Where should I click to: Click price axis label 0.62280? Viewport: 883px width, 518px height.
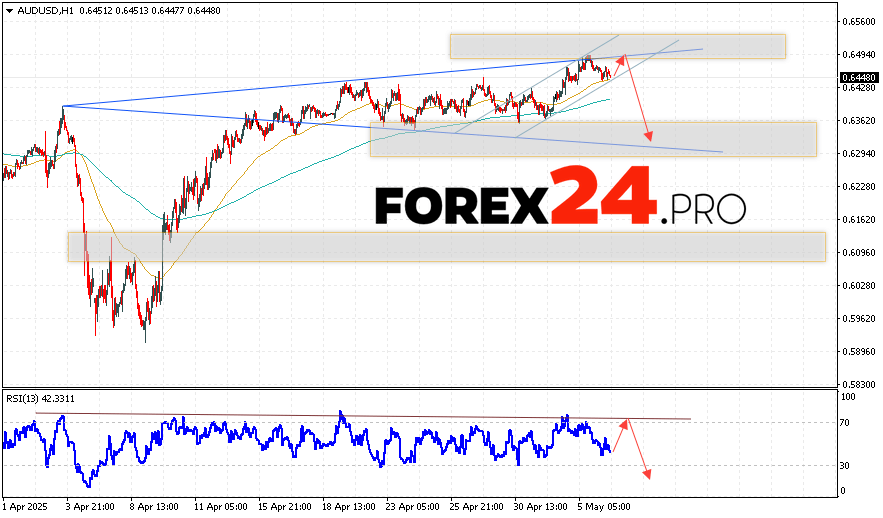click(x=859, y=186)
